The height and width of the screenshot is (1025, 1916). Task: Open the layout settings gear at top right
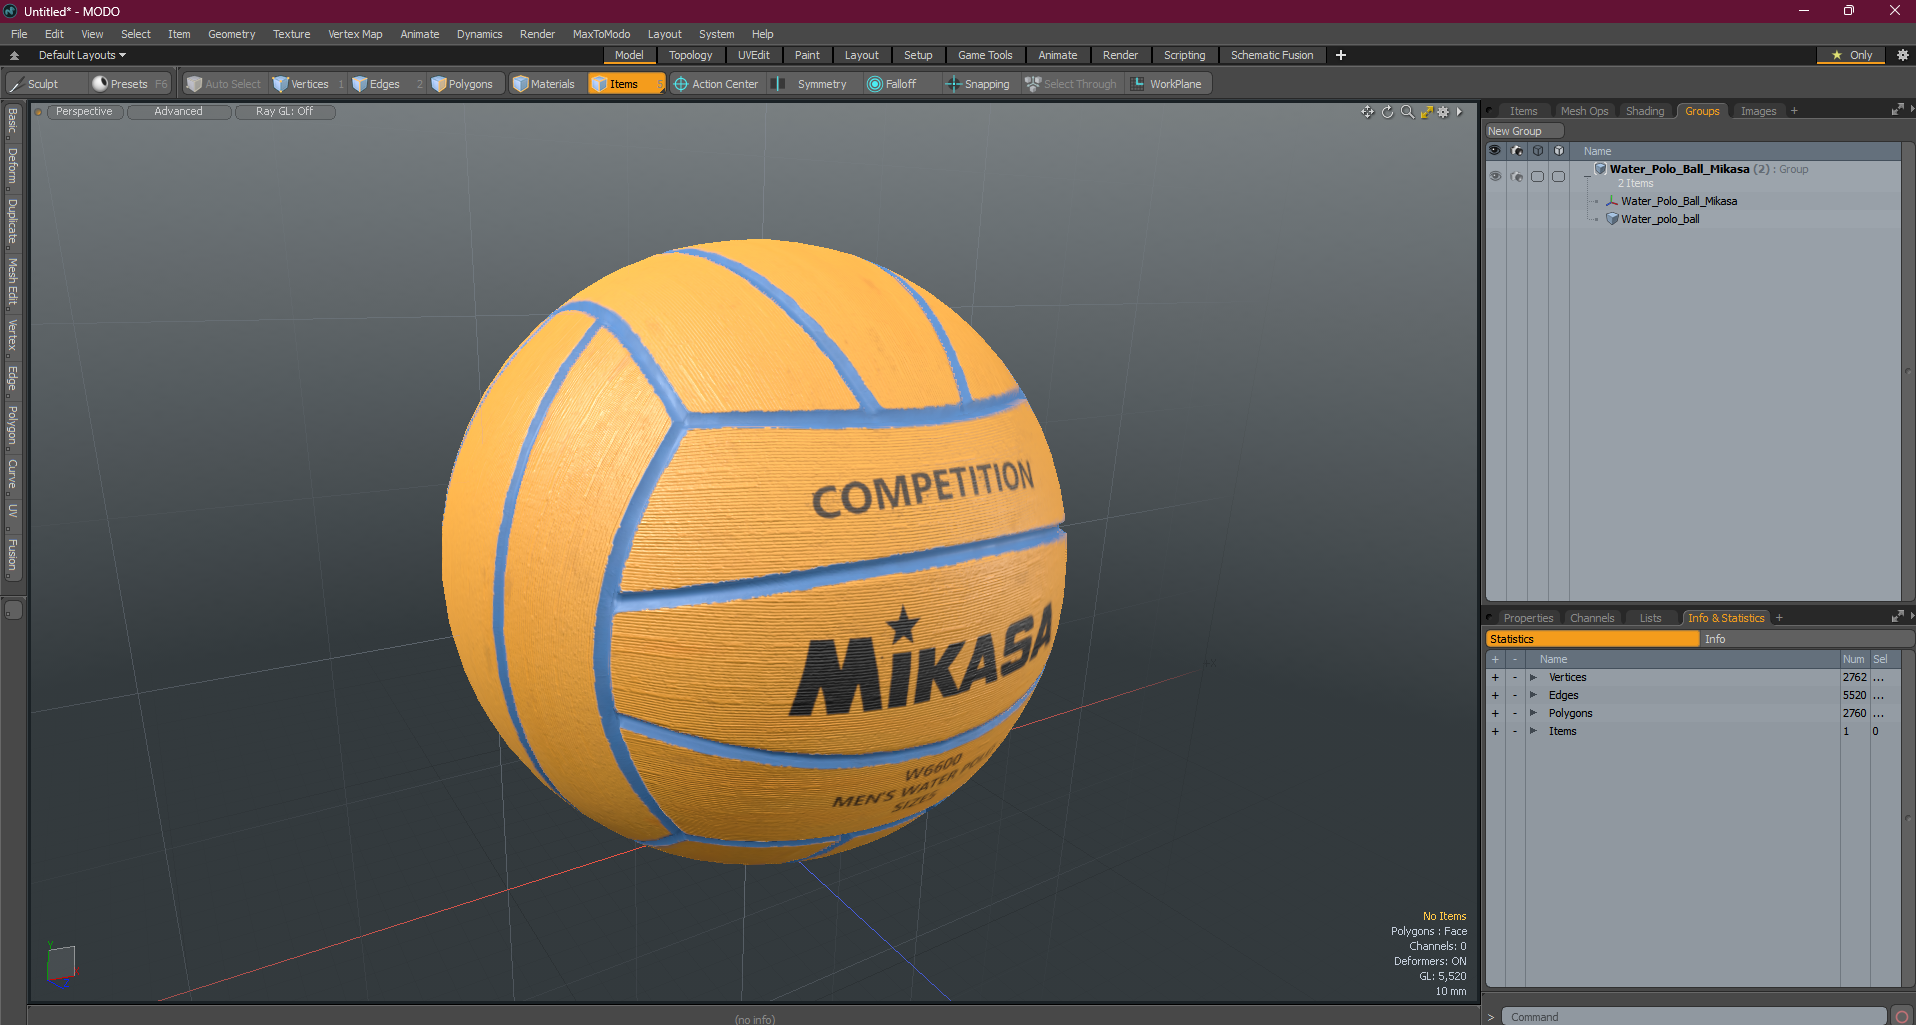click(x=1903, y=55)
